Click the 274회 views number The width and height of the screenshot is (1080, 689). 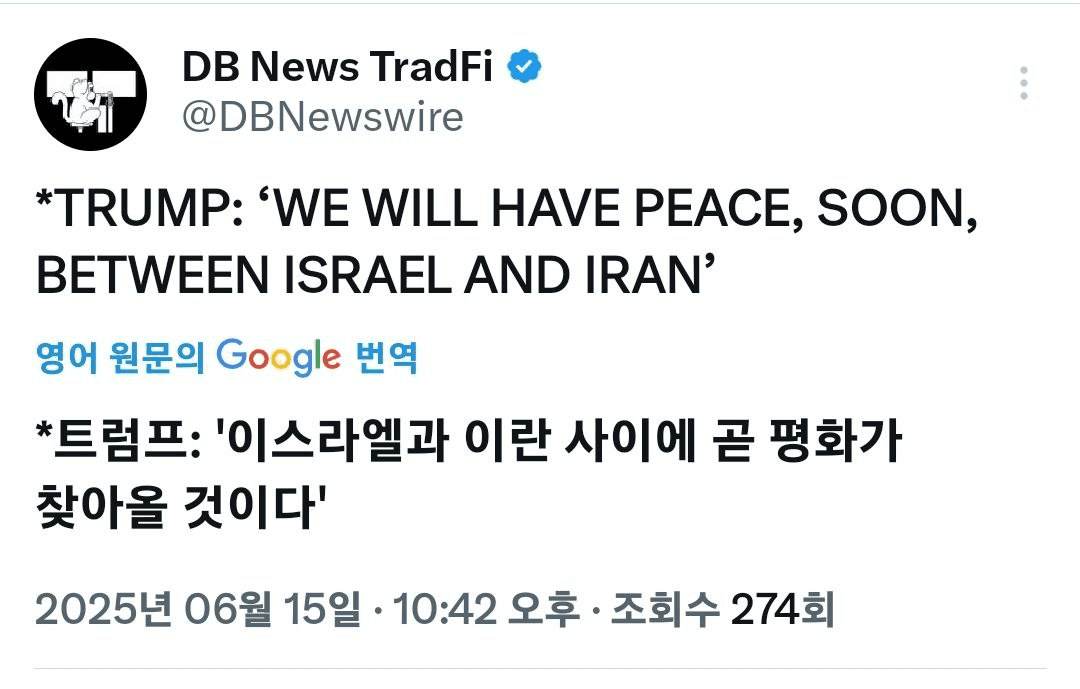point(782,609)
